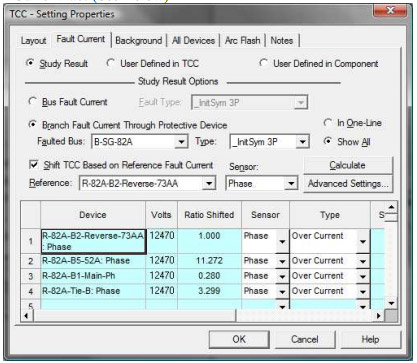
Task: Close the TCC Setting Properties dialog
Action: tap(391, 11)
